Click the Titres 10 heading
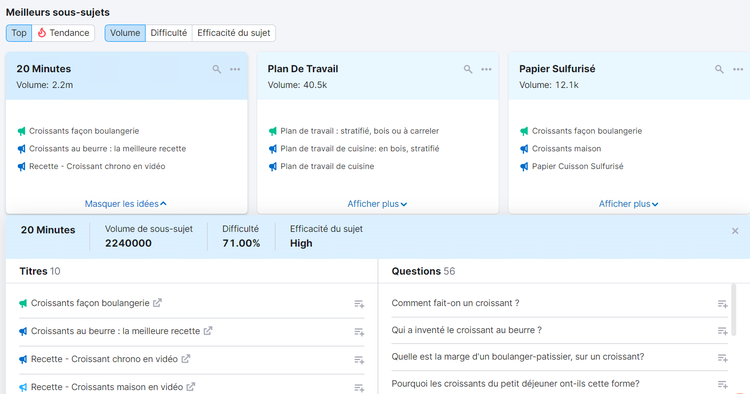The height and width of the screenshot is (394, 750). tap(40, 271)
